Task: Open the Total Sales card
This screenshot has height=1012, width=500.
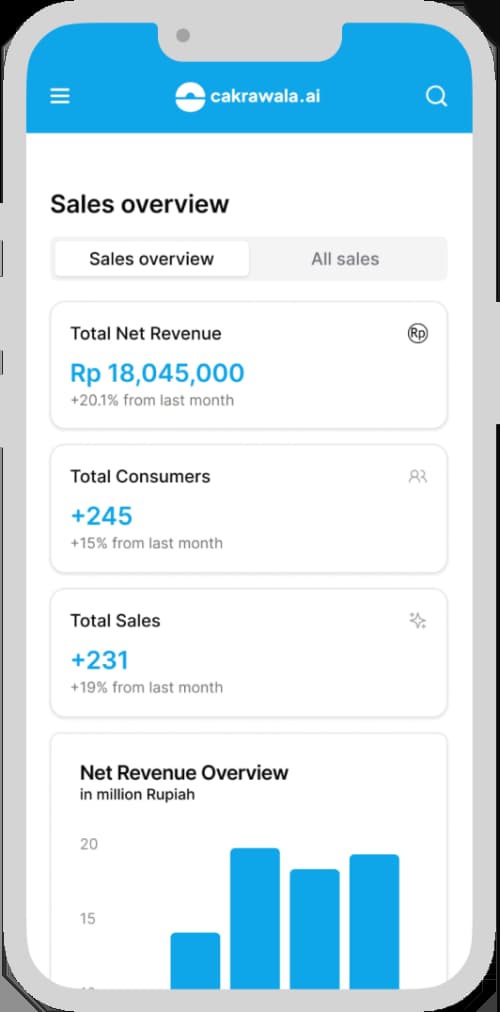Action: [249, 653]
